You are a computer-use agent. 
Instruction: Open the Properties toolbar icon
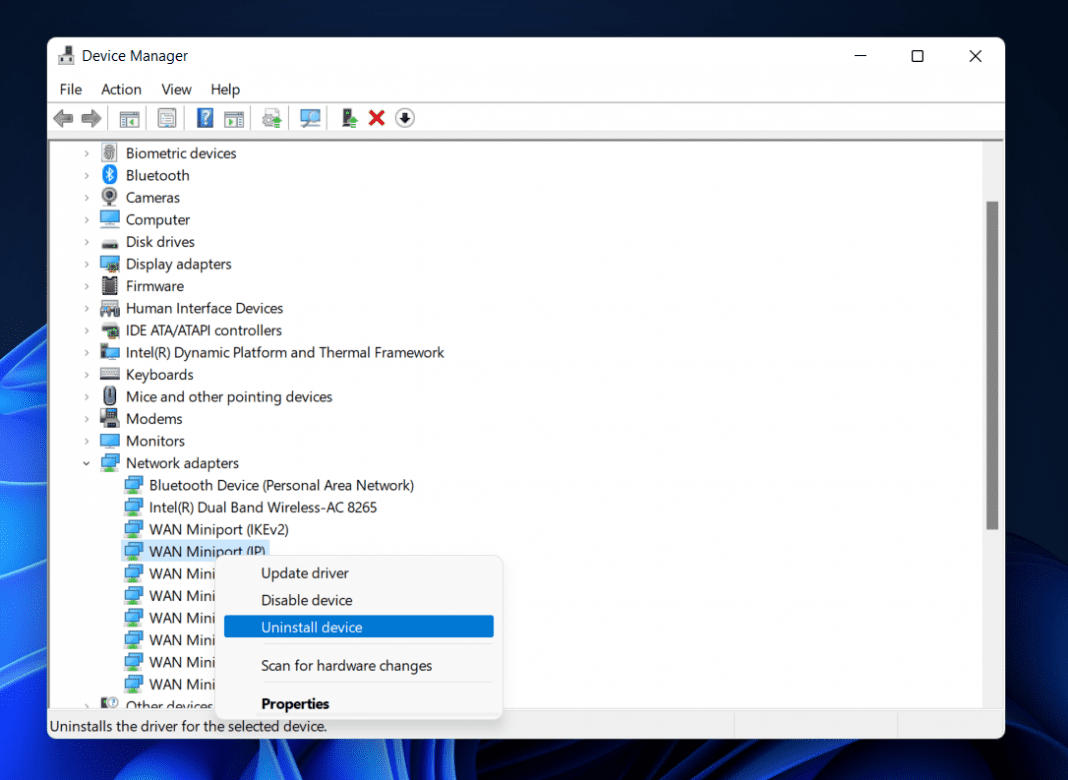point(167,117)
